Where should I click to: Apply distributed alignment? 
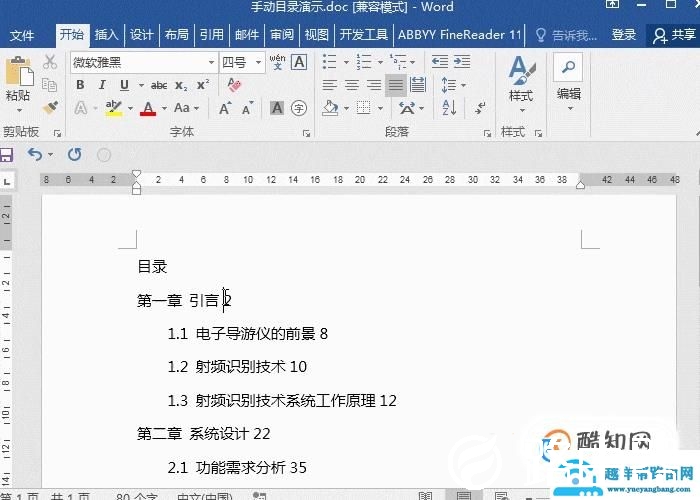(418, 85)
